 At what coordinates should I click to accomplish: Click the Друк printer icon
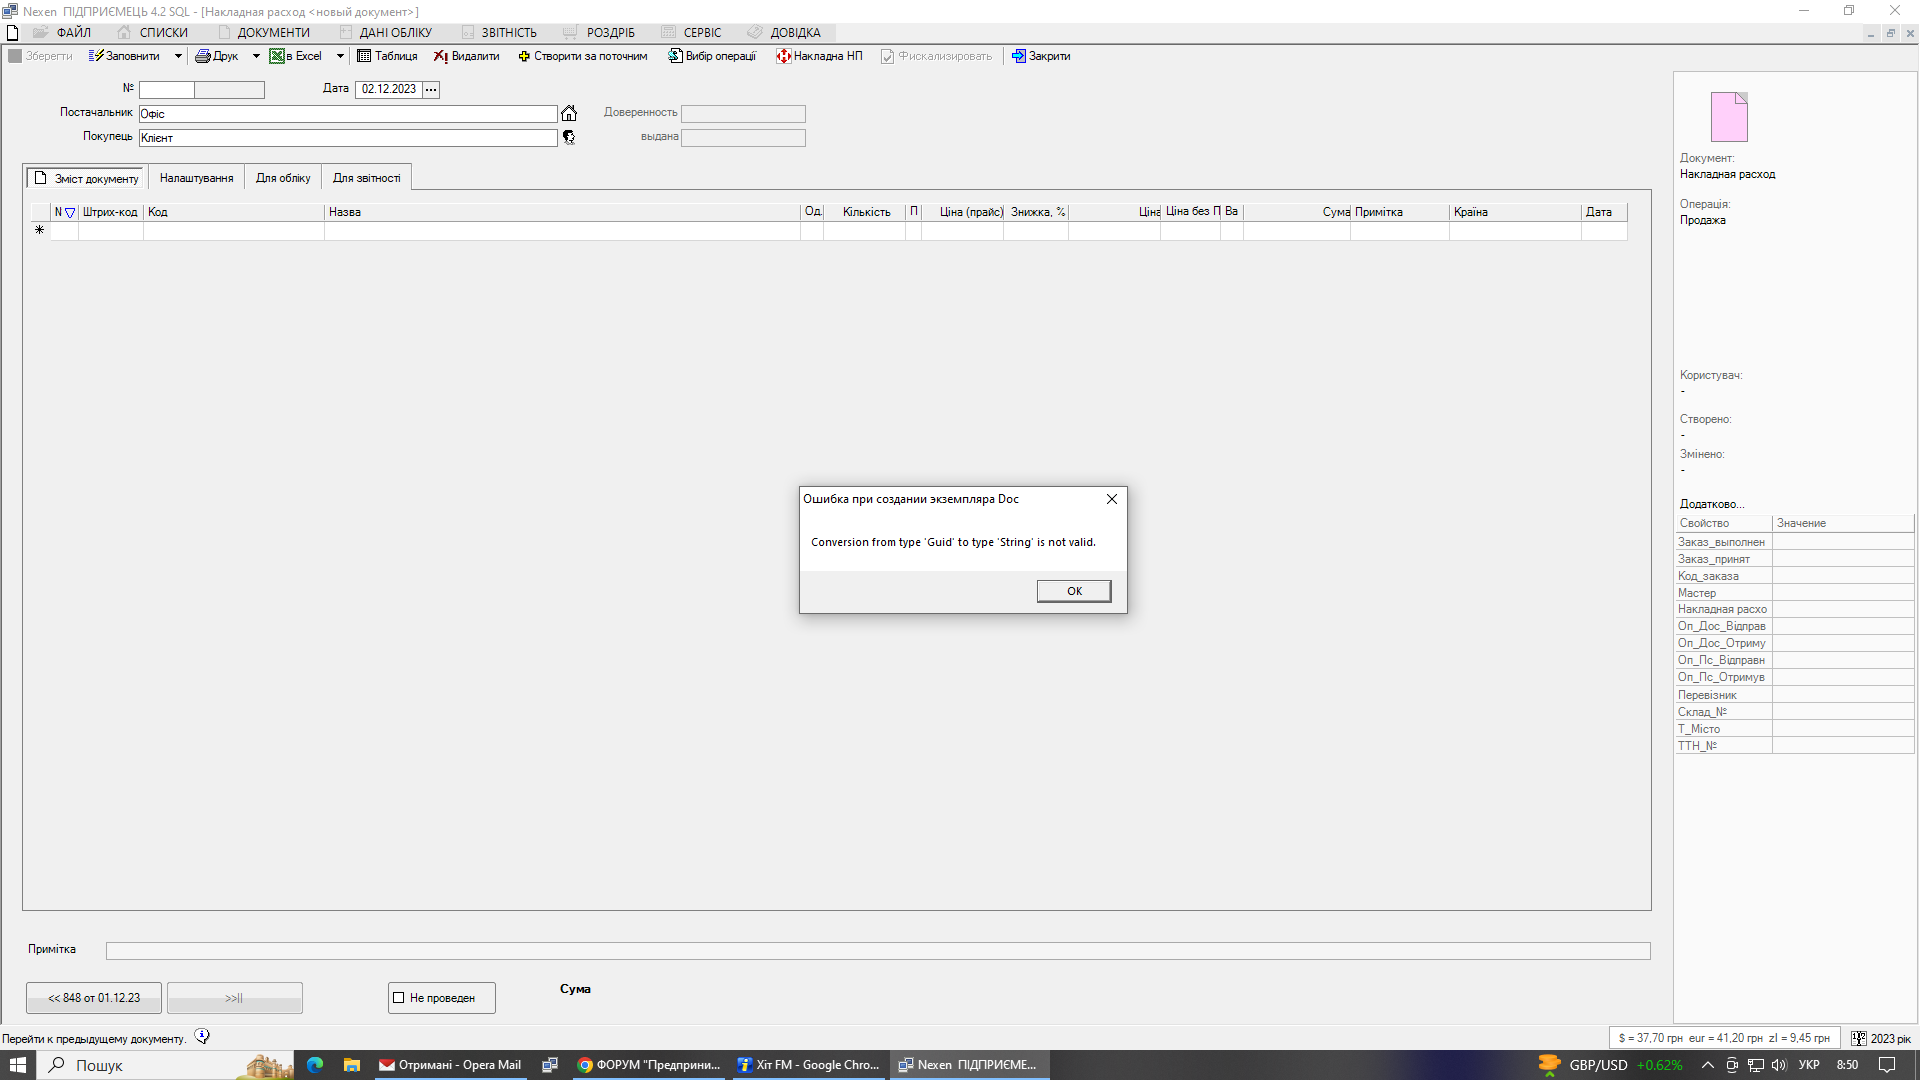tap(203, 56)
